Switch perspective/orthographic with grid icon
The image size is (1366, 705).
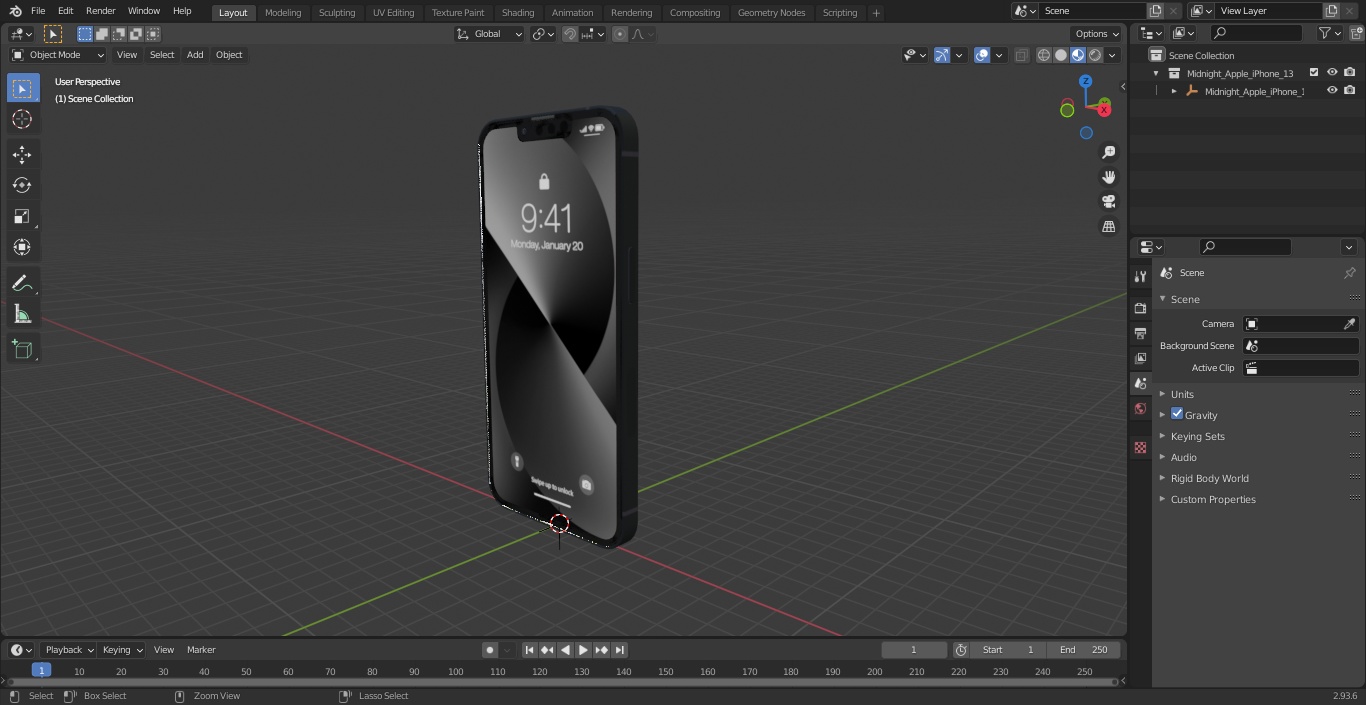(1108, 227)
